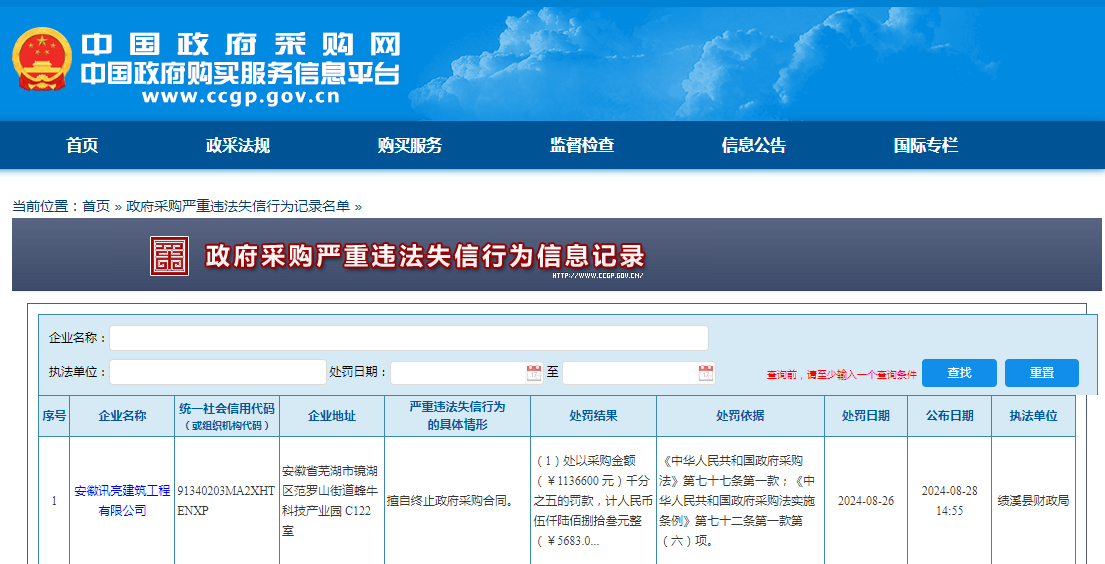Open the end date calendar icon

pos(706,373)
